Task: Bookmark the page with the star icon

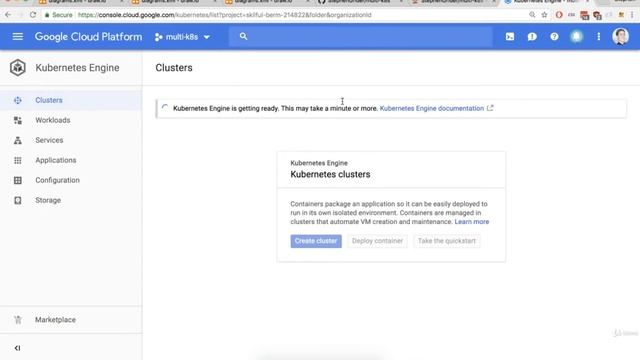Action: point(544,15)
